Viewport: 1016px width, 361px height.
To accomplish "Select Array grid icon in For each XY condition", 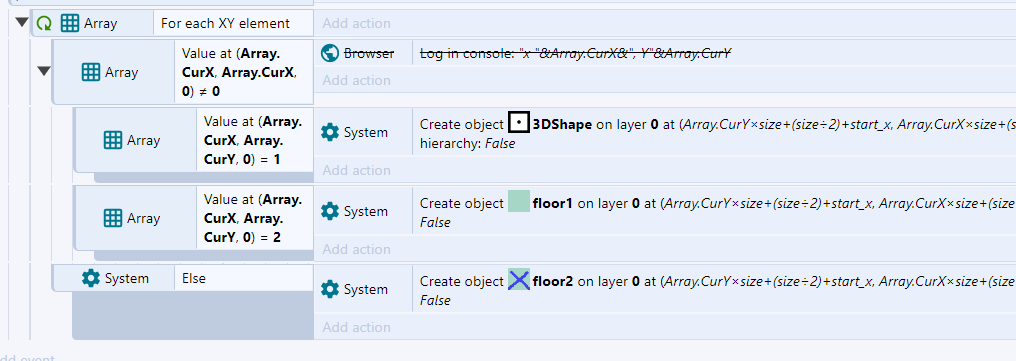I will 69,23.
